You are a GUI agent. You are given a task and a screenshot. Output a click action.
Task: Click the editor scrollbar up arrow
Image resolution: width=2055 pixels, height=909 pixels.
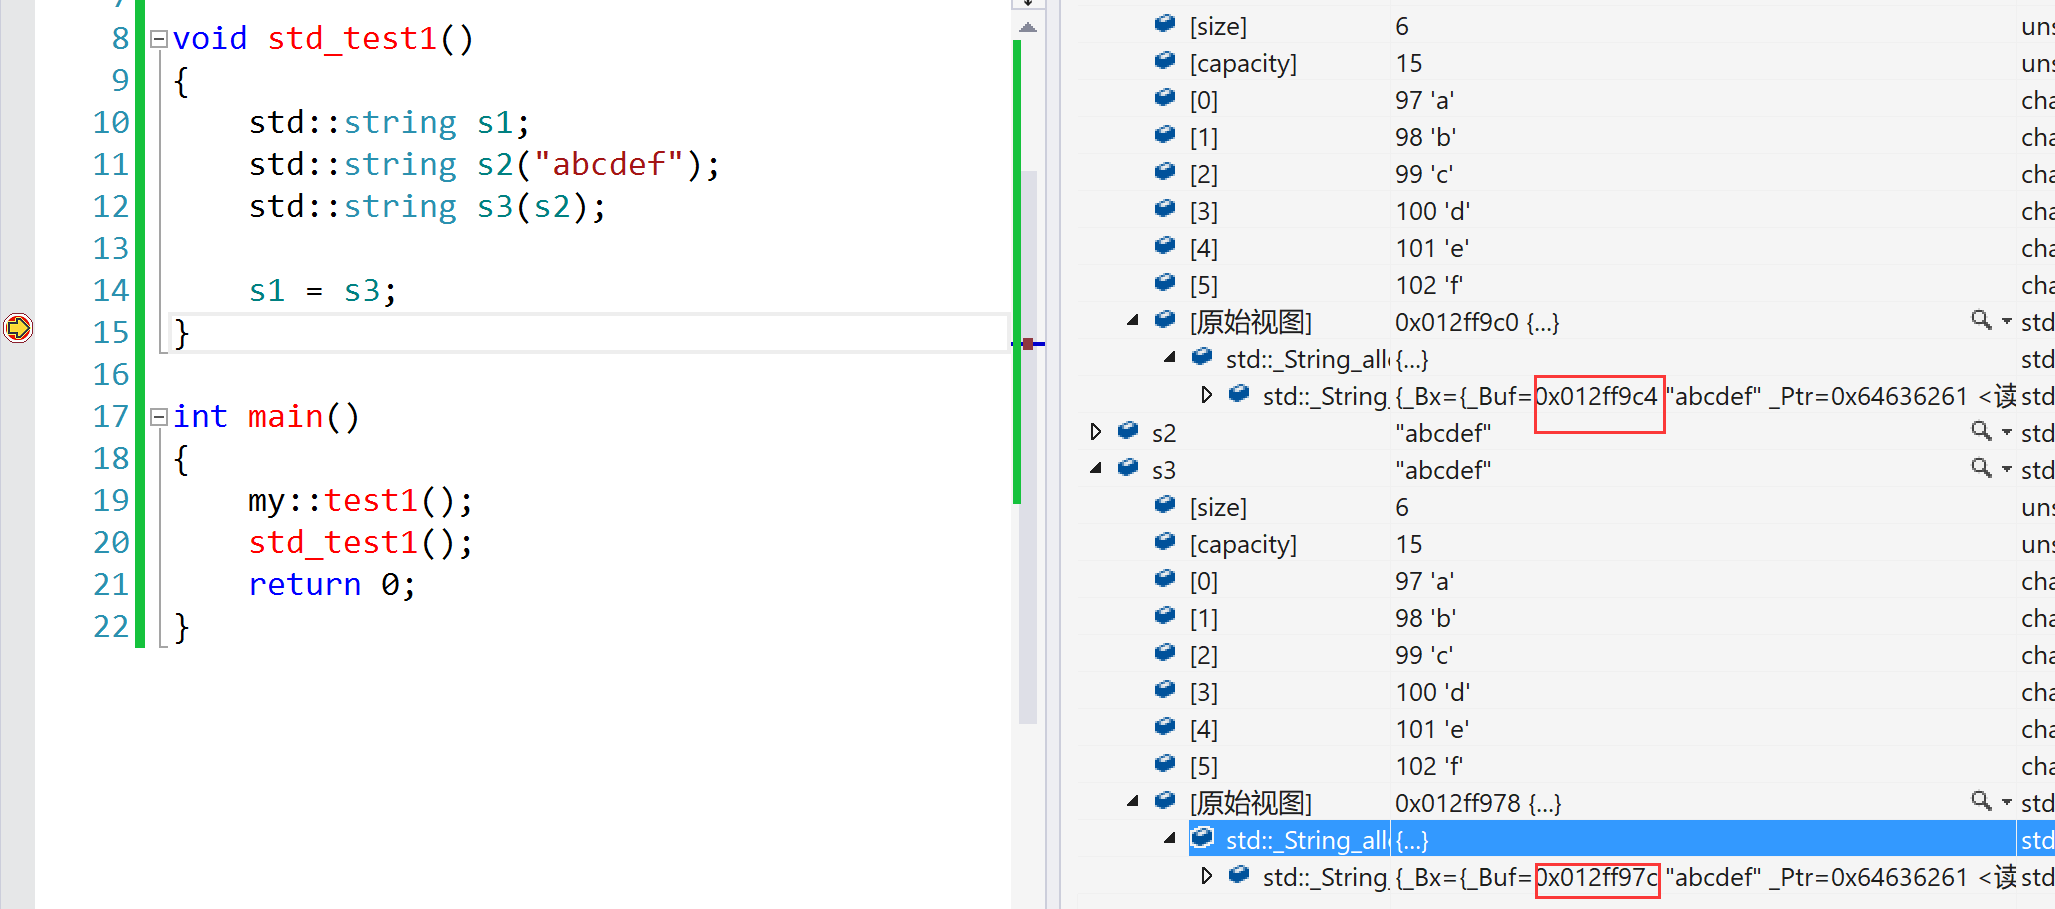[1027, 27]
